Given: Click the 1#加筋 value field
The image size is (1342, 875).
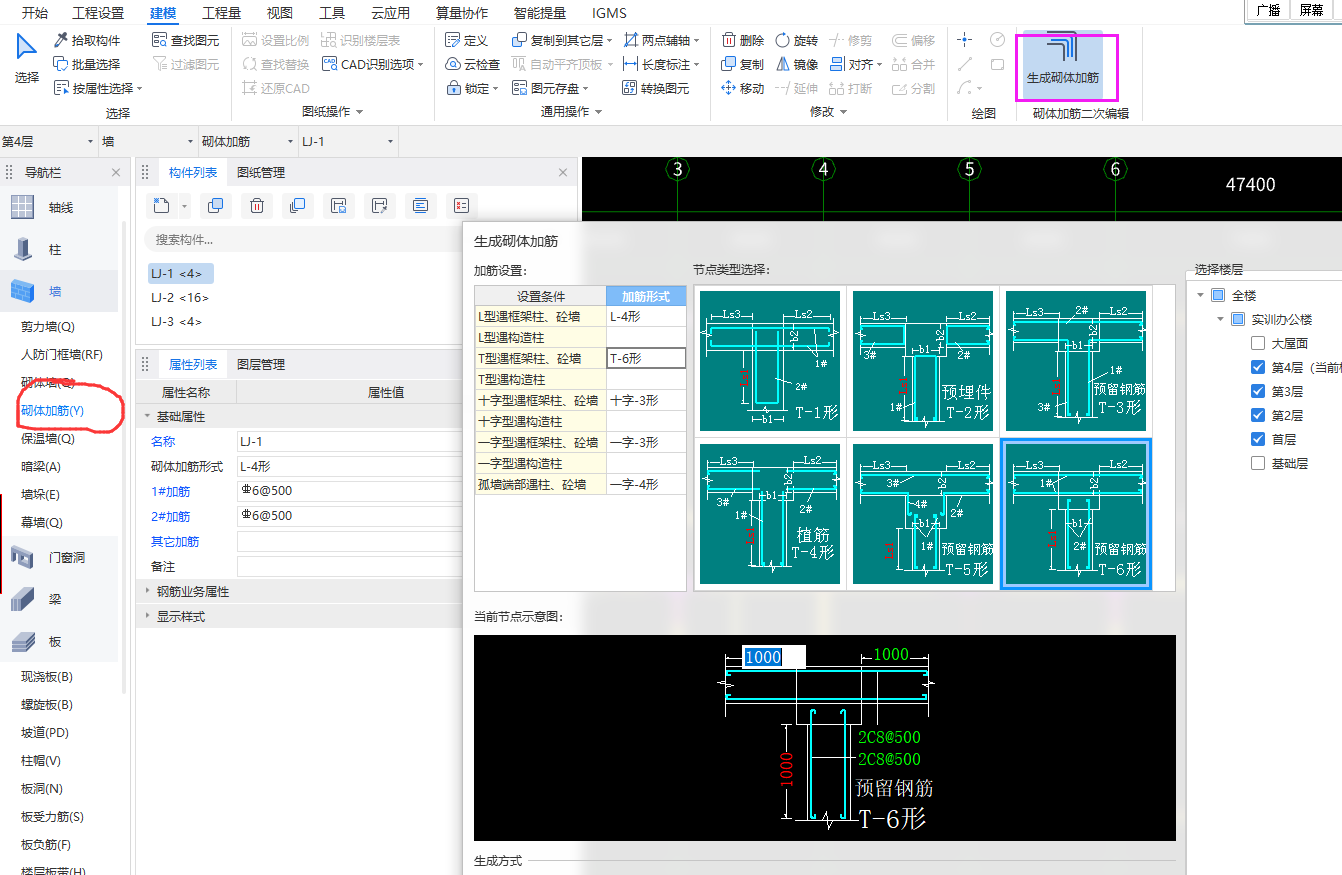Looking at the screenshot, I should 350,492.
